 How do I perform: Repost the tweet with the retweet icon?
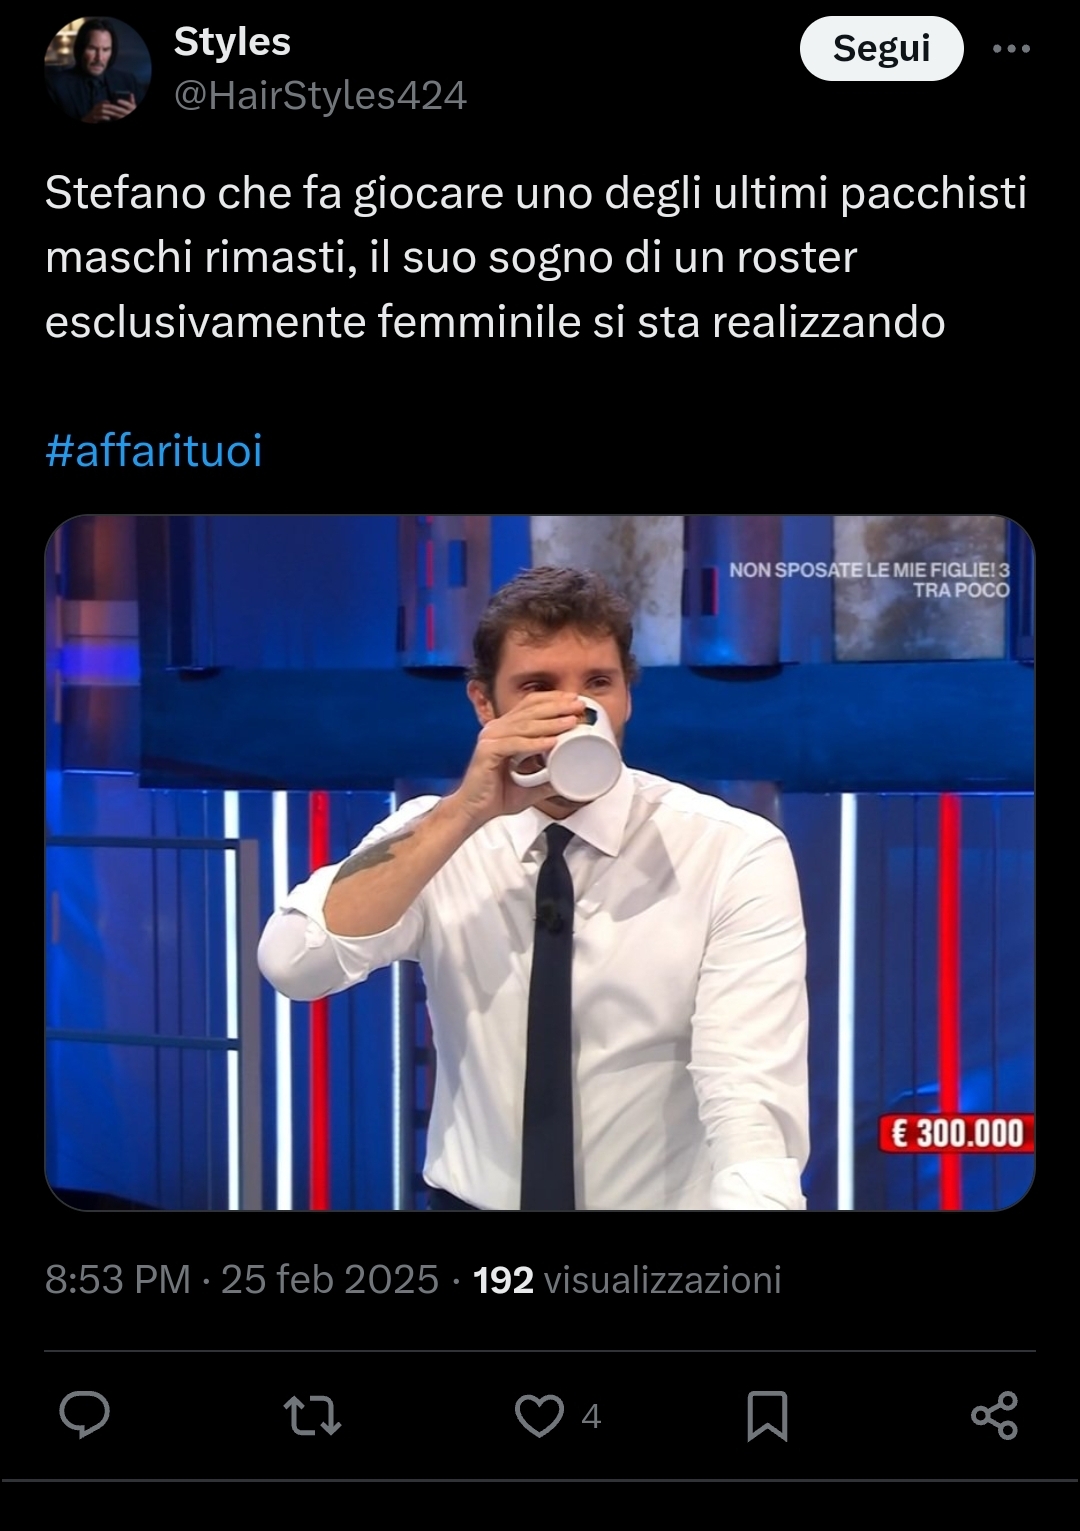pyautogui.click(x=313, y=1416)
